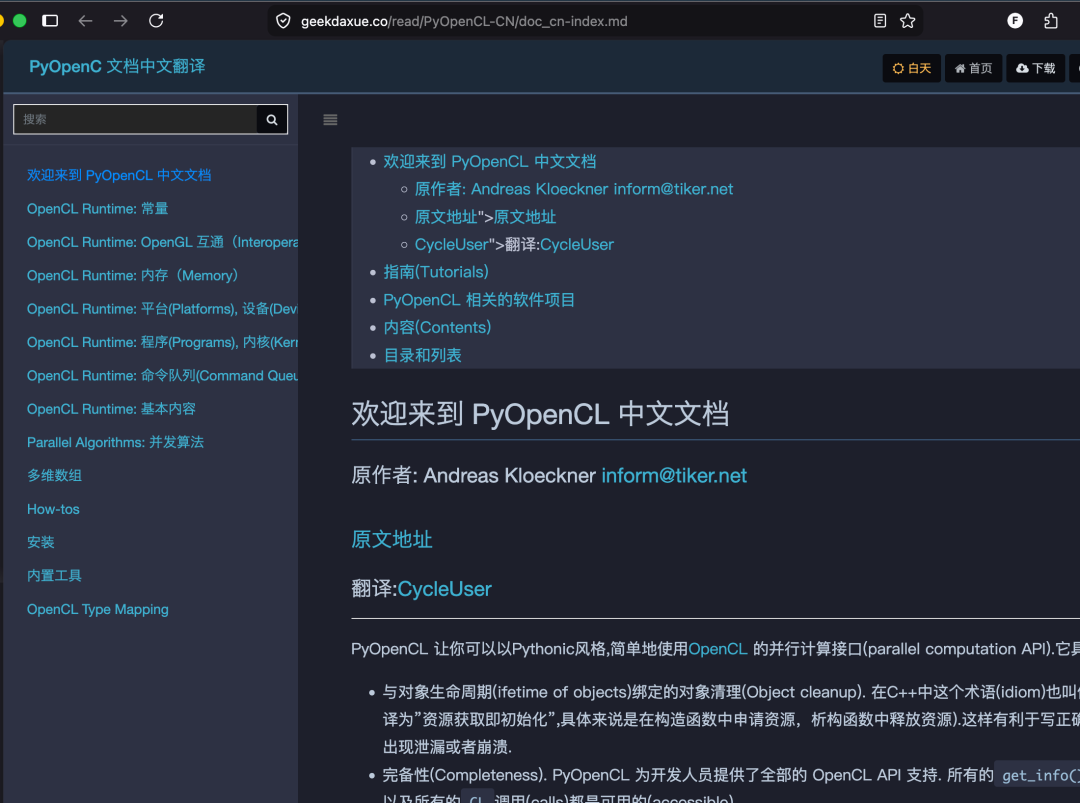Jump to TOC entry 内容(Contents)

pos(437,327)
